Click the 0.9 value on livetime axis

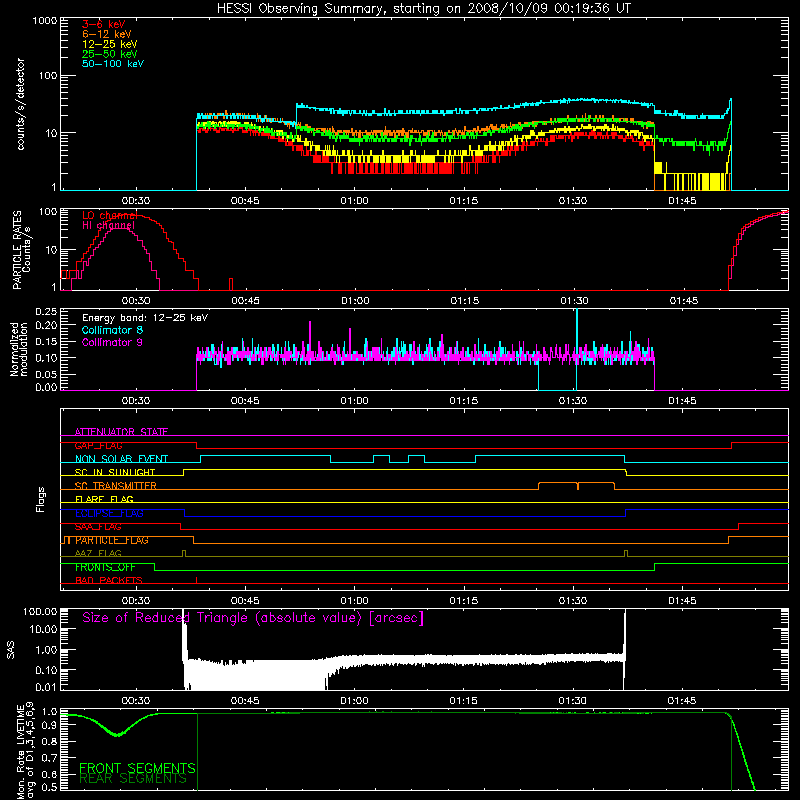click(49, 724)
